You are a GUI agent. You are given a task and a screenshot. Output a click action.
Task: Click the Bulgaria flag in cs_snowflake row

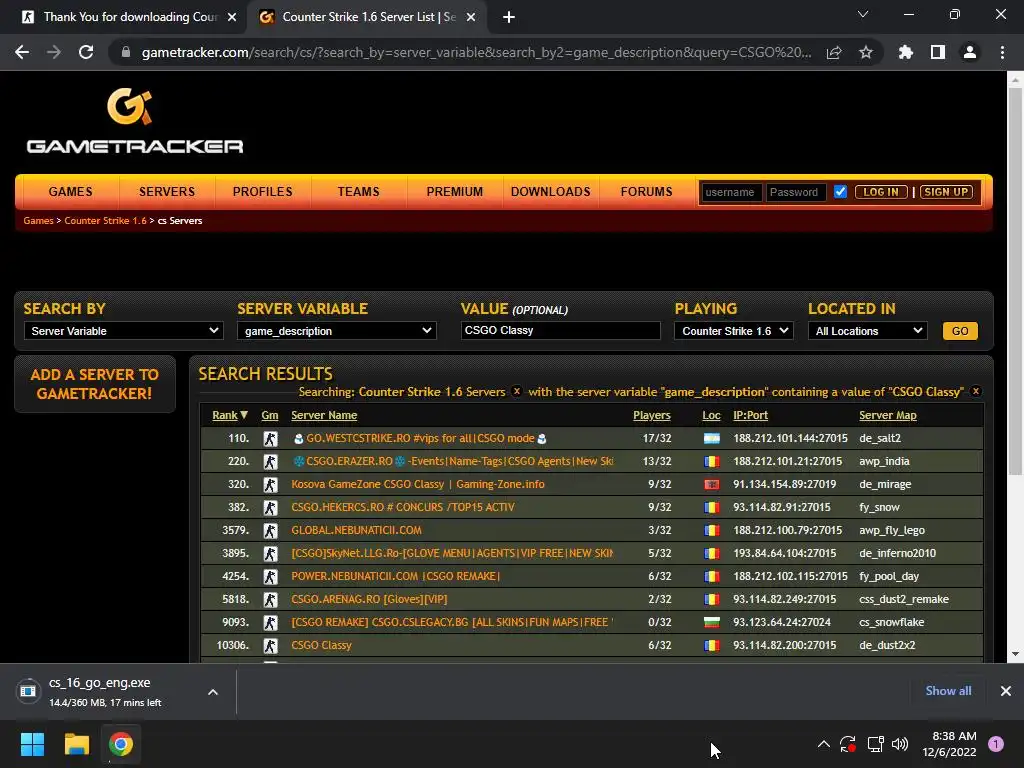coord(711,622)
